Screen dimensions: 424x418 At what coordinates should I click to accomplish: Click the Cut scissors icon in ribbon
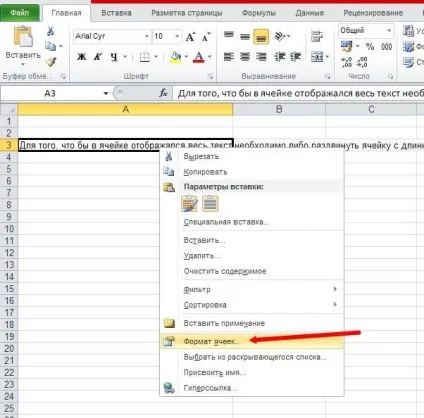pyautogui.click(x=50, y=31)
